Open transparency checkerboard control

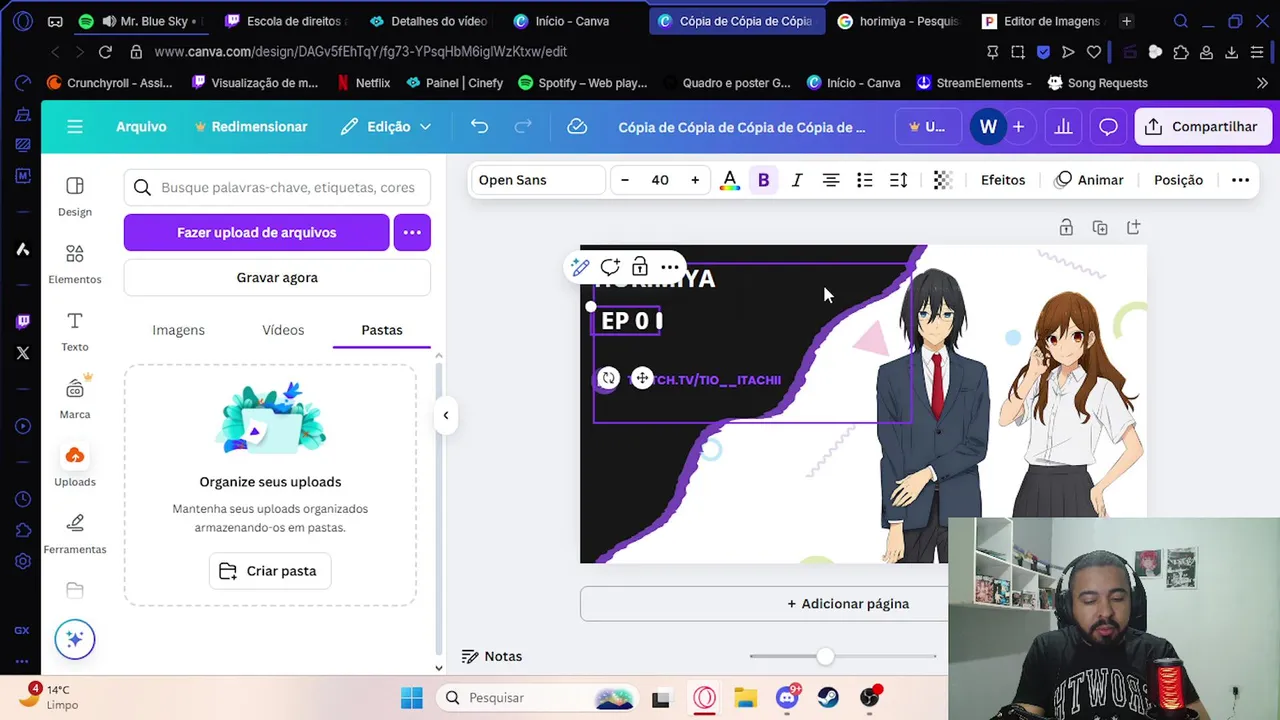pyautogui.click(x=942, y=180)
